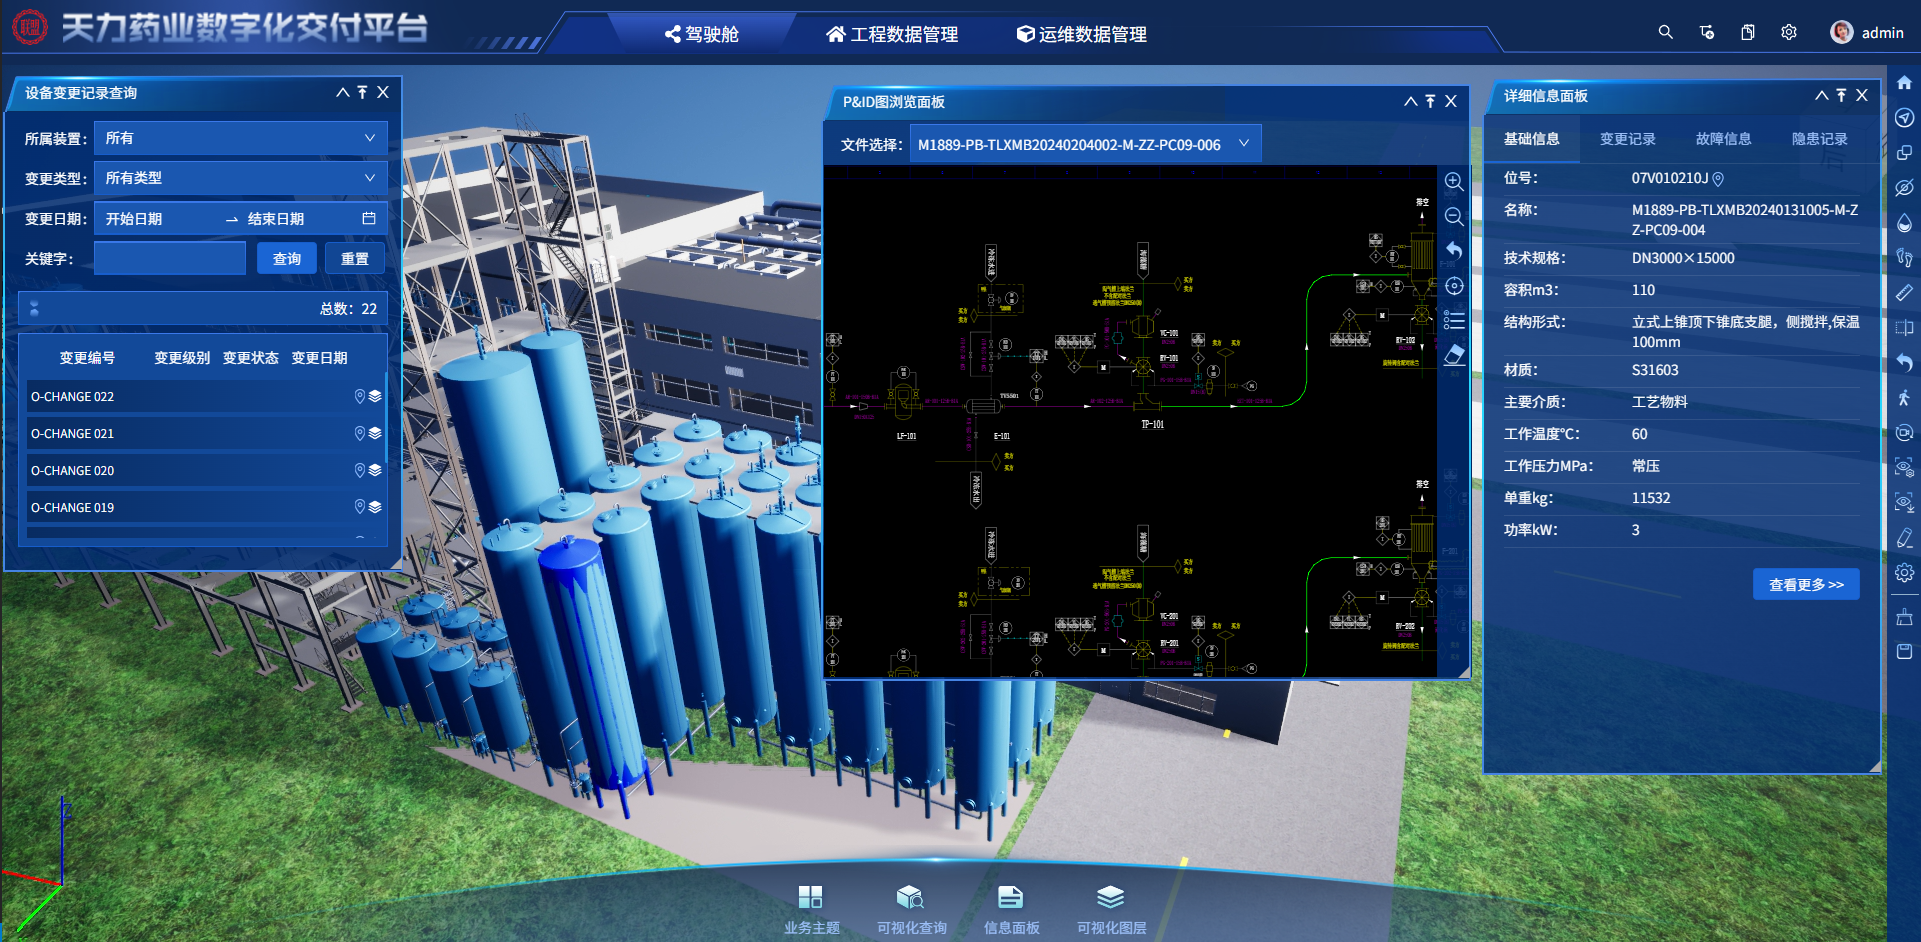Select the eraser tool in P&ID viewer
The width and height of the screenshot is (1921, 942).
click(x=1454, y=354)
